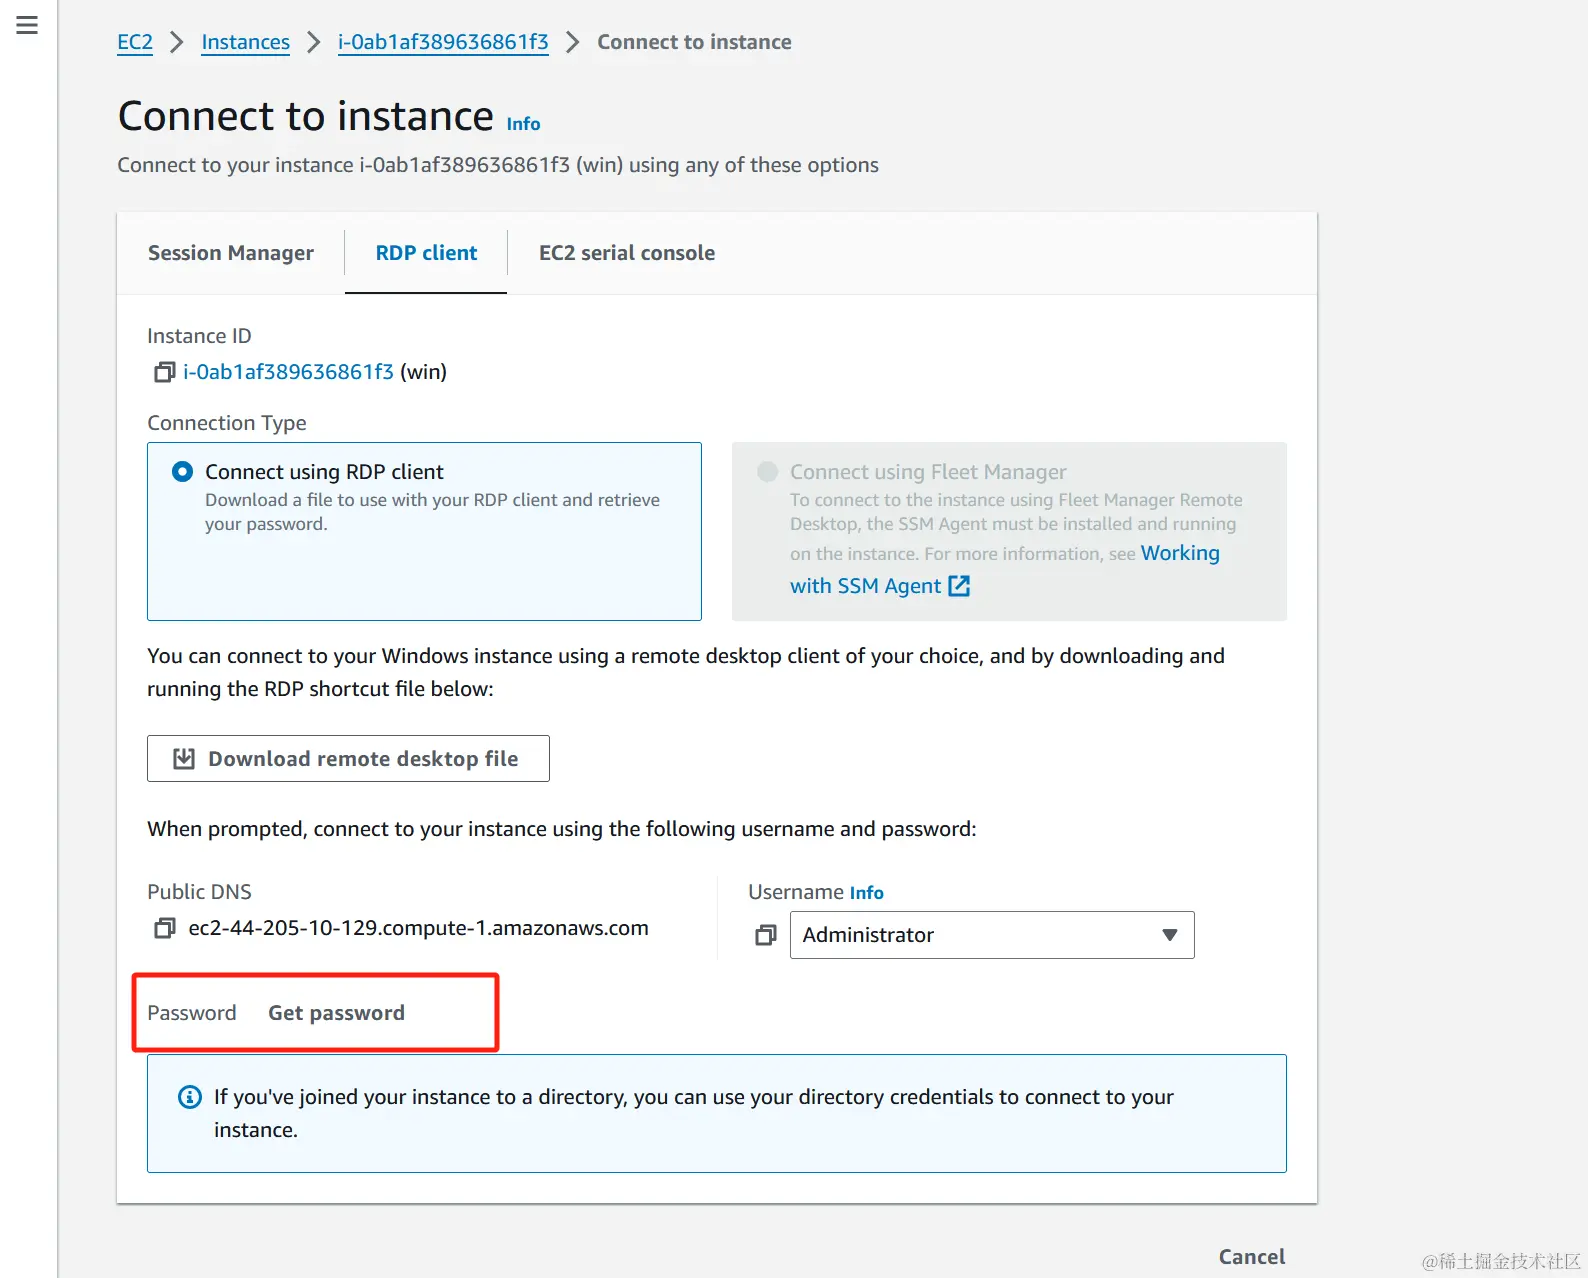Open i-0ab1af389636861f3 breadcrumb link
Image resolution: width=1588 pixels, height=1278 pixels.
click(443, 42)
